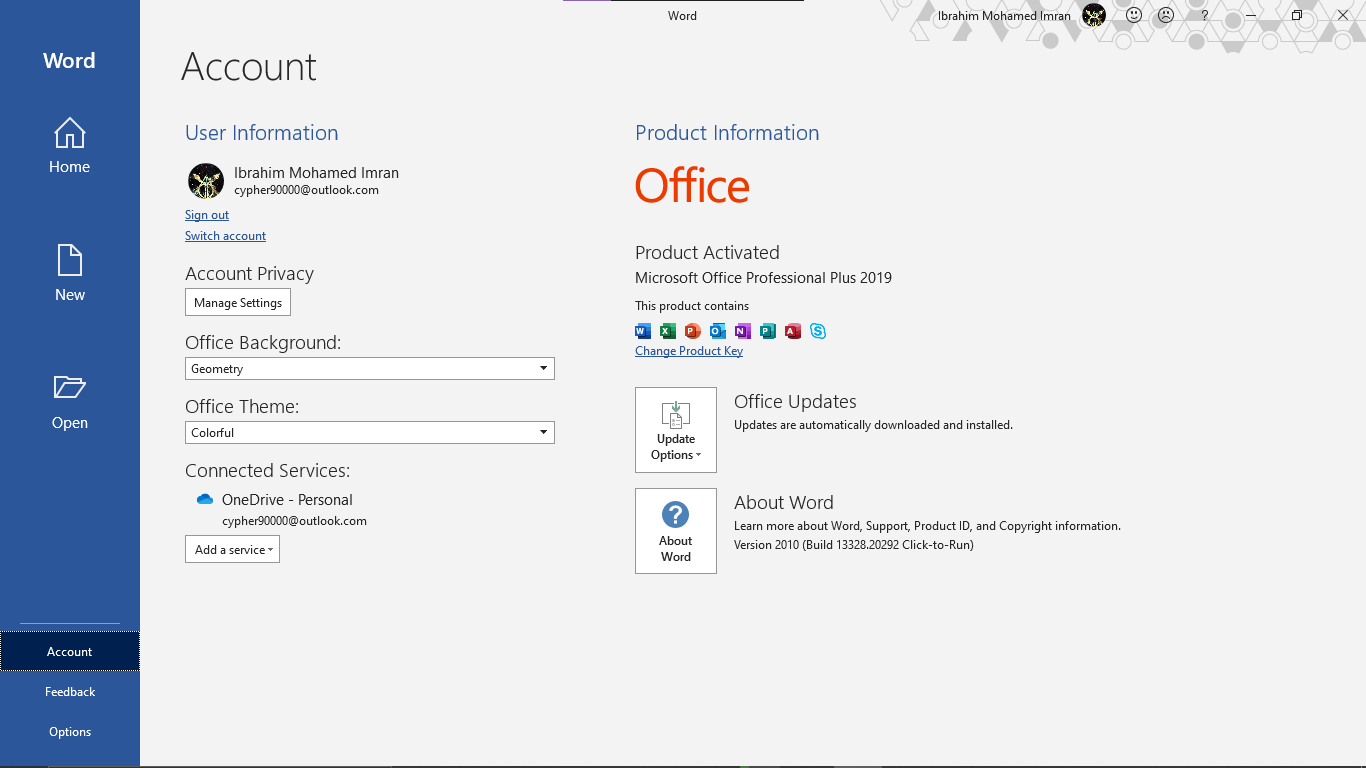This screenshot has height=768, width=1366.
Task: Click the Switch account link
Action: [x=225, y=236]
